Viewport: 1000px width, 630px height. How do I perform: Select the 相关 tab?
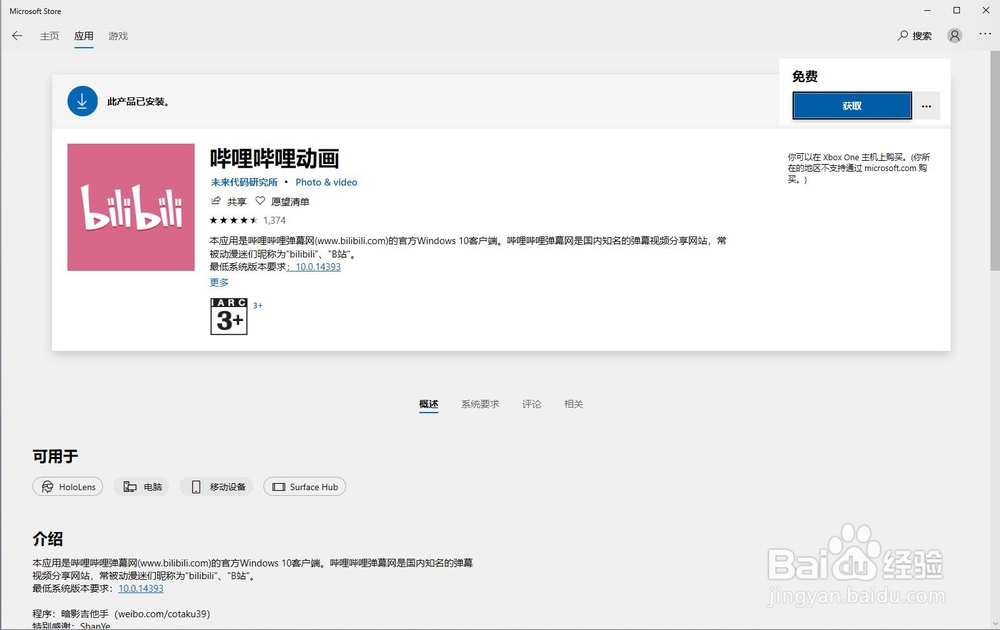coord(573,404)
